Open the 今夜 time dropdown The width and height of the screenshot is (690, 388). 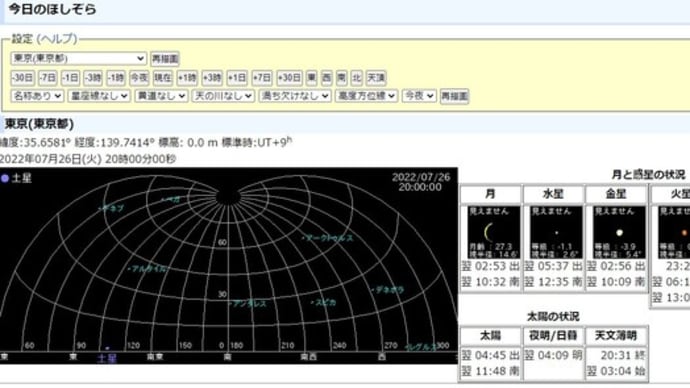click(419, 96)
